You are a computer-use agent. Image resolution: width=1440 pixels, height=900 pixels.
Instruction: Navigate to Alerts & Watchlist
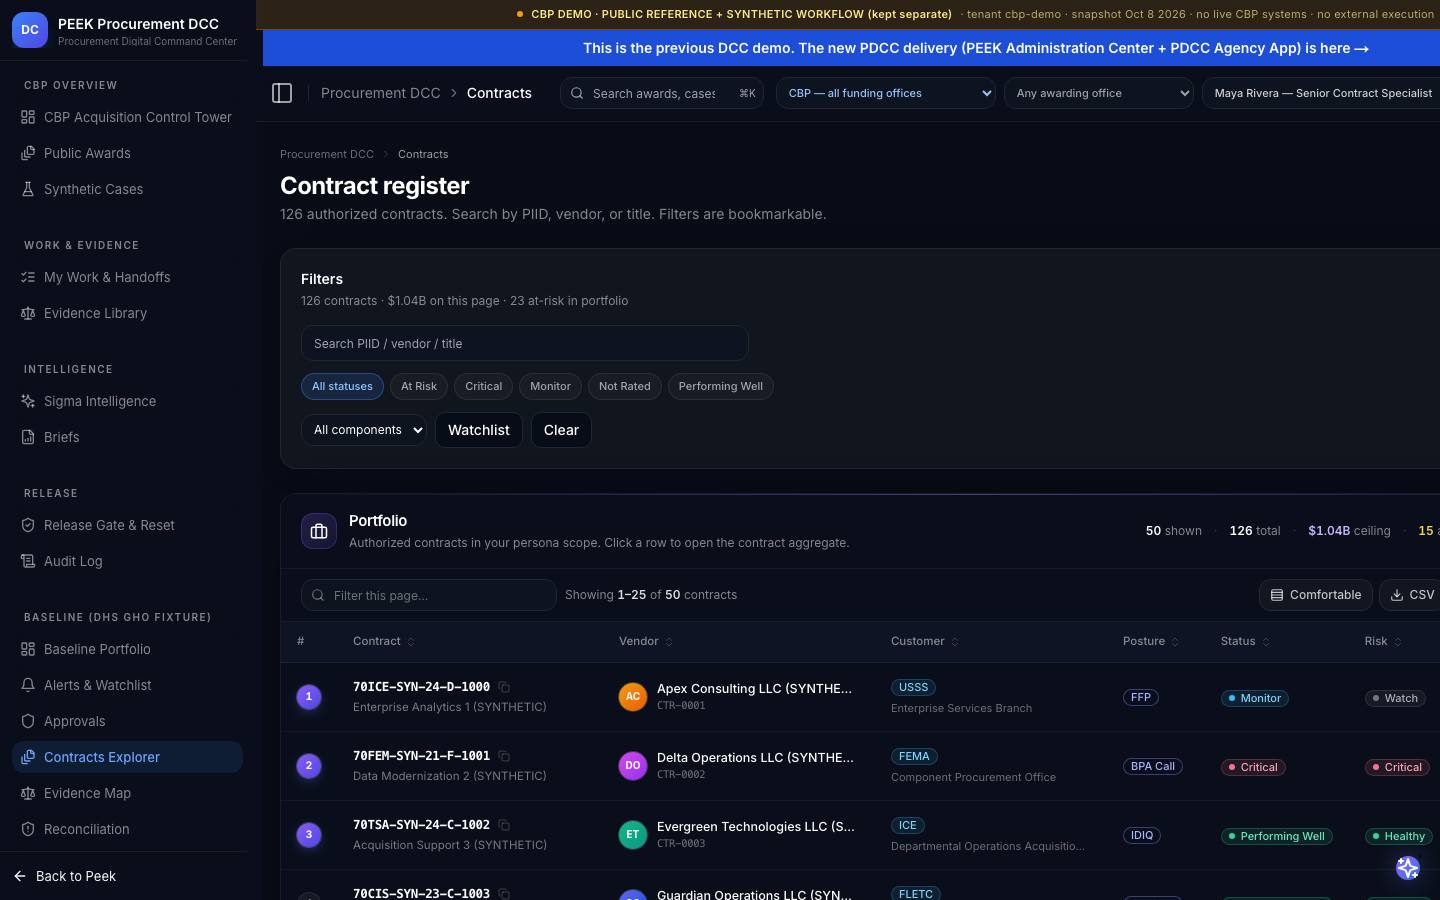tap(128, 685)
